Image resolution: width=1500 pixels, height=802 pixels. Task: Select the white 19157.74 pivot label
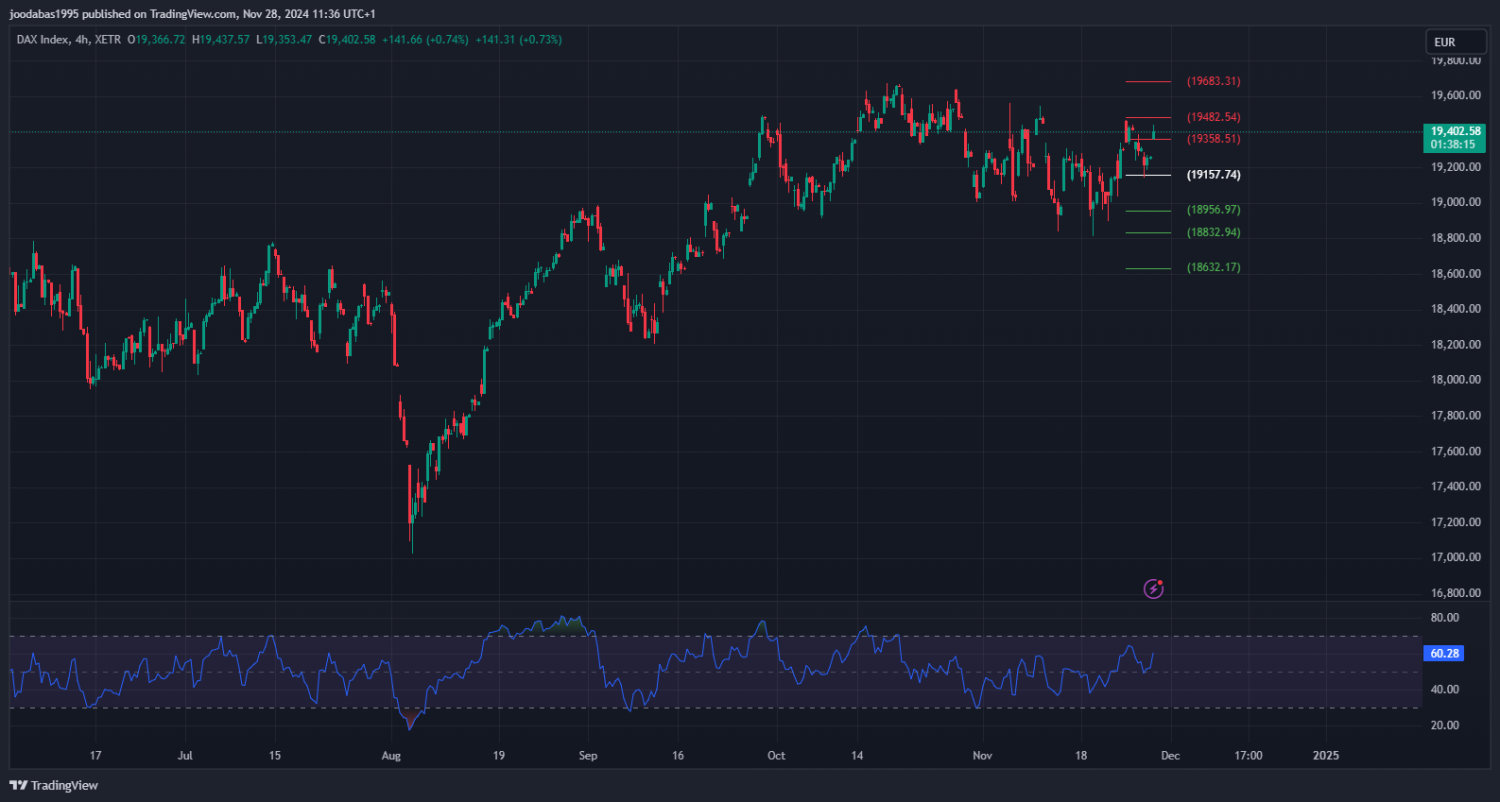pos(1213,175)
